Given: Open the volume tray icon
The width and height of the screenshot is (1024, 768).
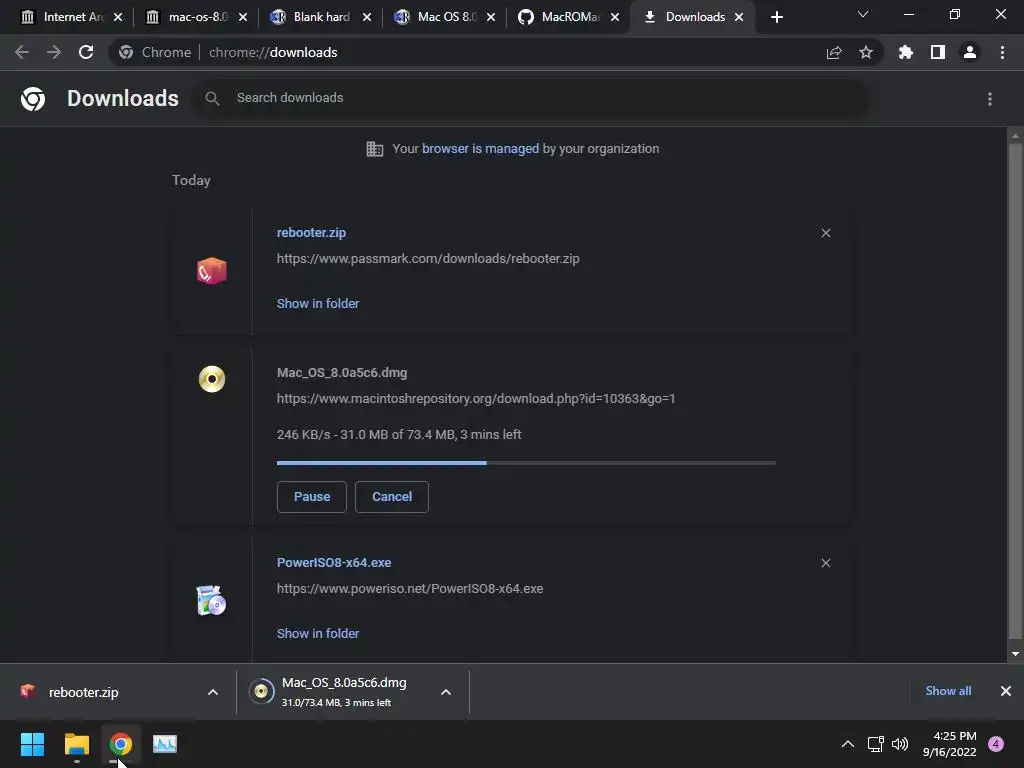Looking at the screenshot, I should coord(900,744).
